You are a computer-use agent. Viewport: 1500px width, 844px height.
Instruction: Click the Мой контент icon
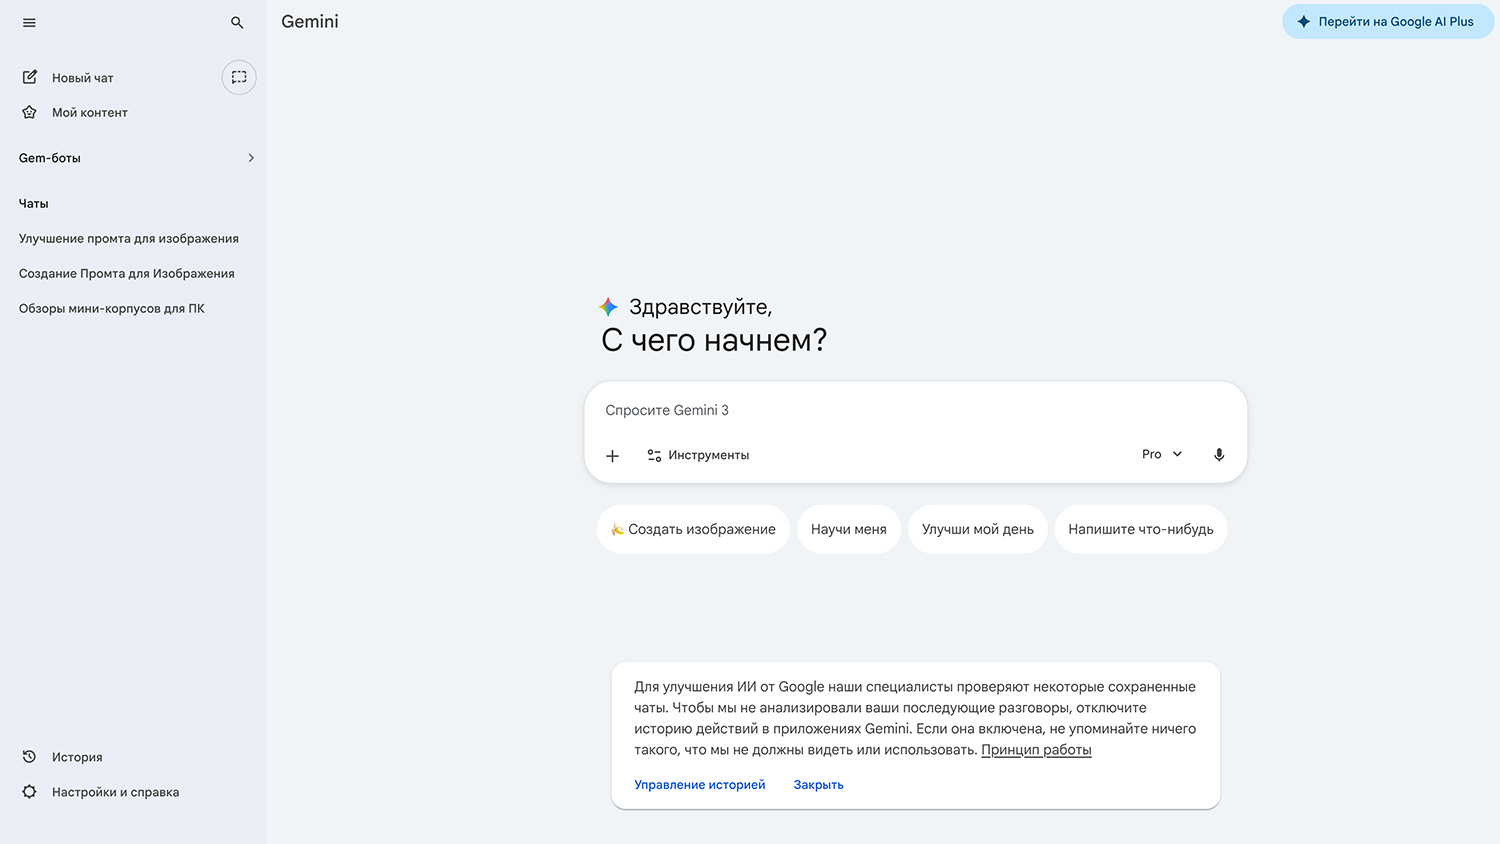click(x=30, y=112)
